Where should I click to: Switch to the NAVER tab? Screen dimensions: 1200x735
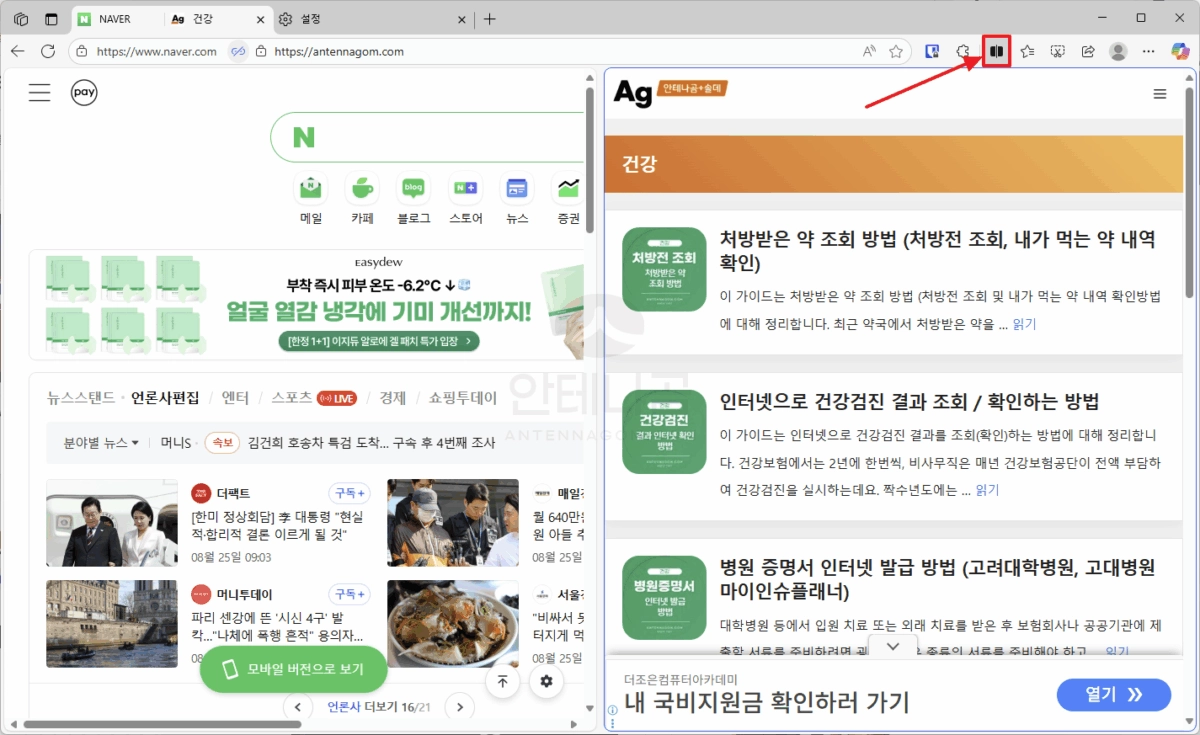pos(117,19)
